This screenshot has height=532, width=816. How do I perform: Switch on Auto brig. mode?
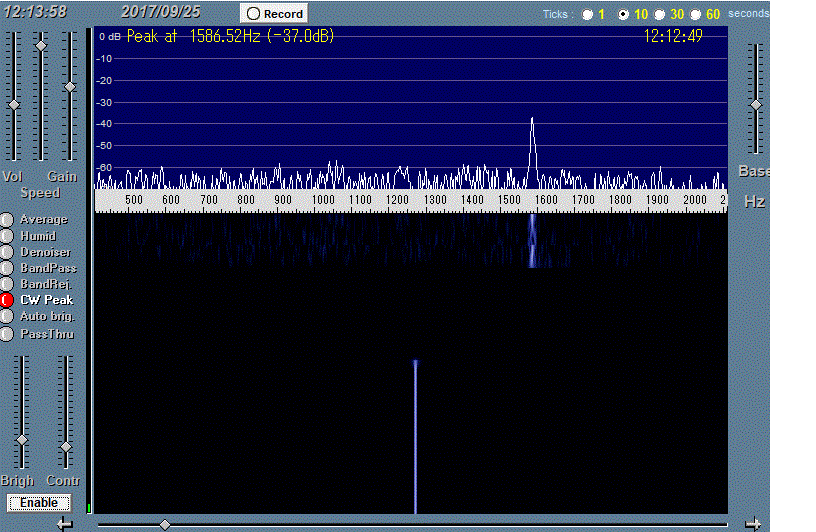tap(6, 317)
